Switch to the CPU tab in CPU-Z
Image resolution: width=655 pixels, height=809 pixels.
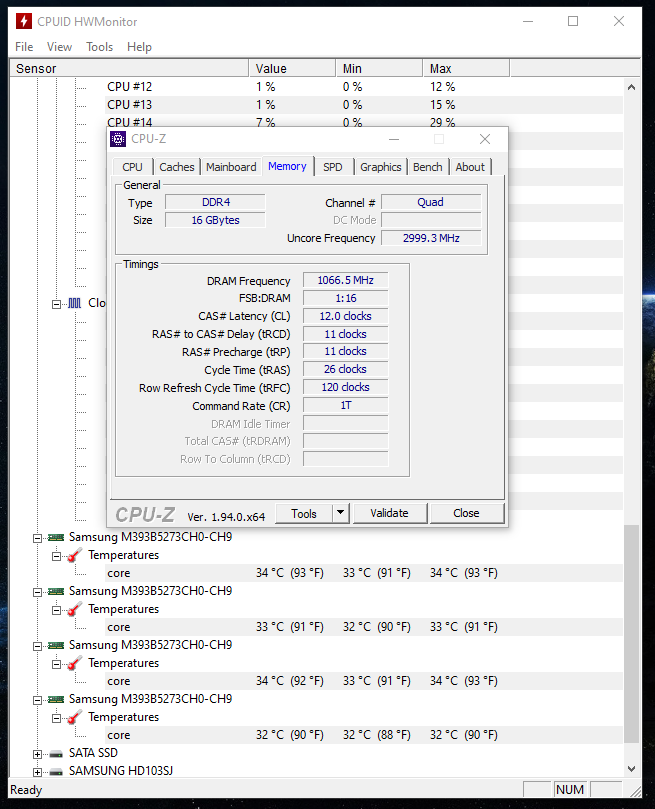coord(133,167)
